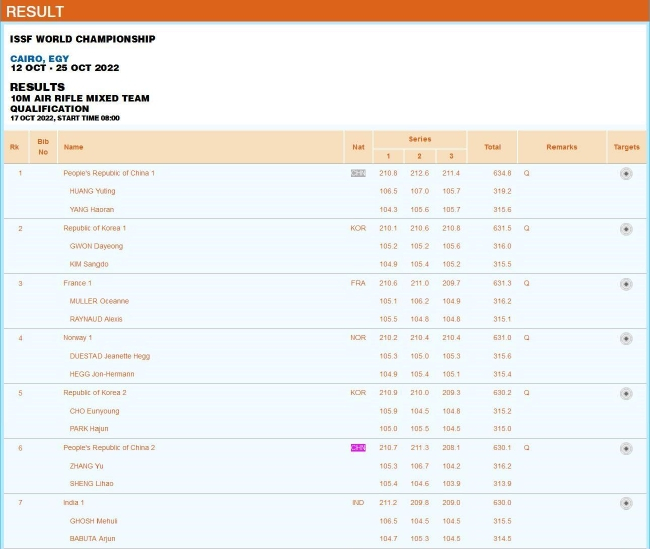Click the FRA nationality code
650x549 pixels.
coord(358,283)
